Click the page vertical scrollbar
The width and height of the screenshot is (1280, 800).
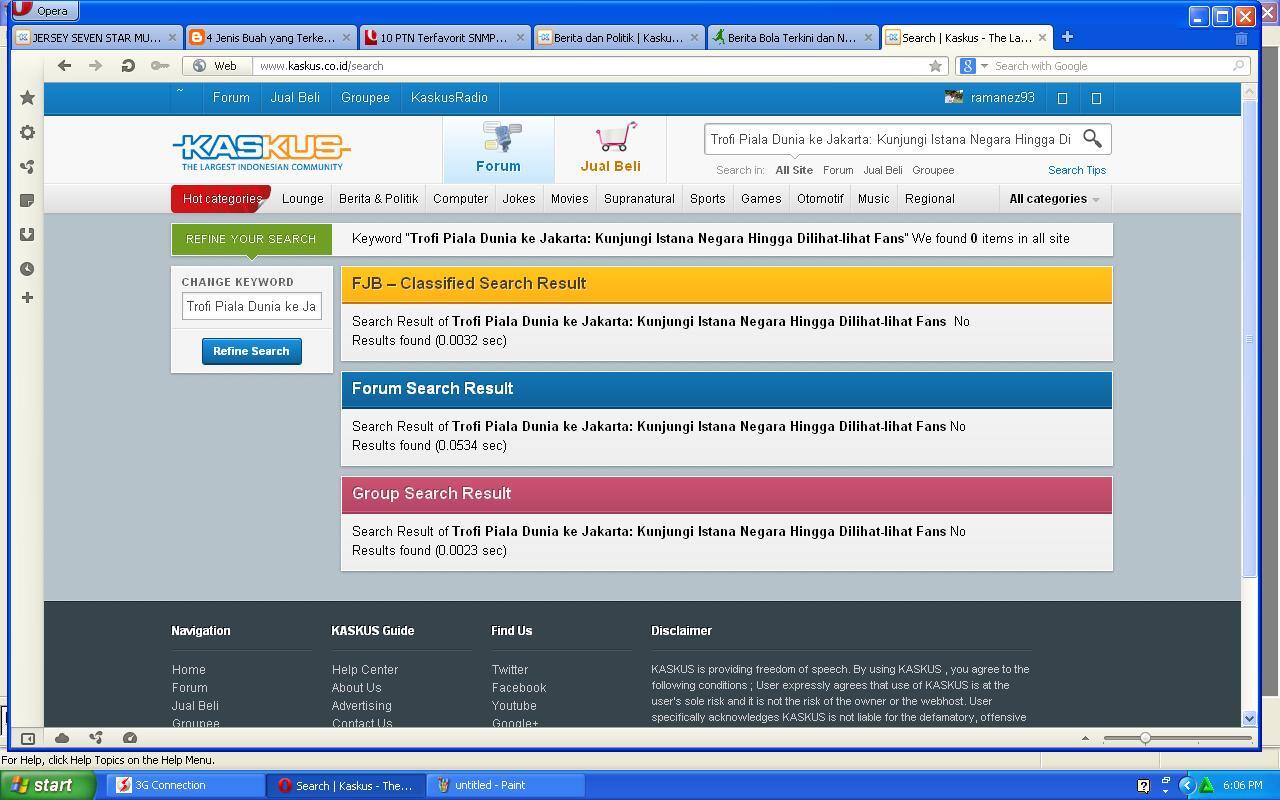[x=1248, y=339]
